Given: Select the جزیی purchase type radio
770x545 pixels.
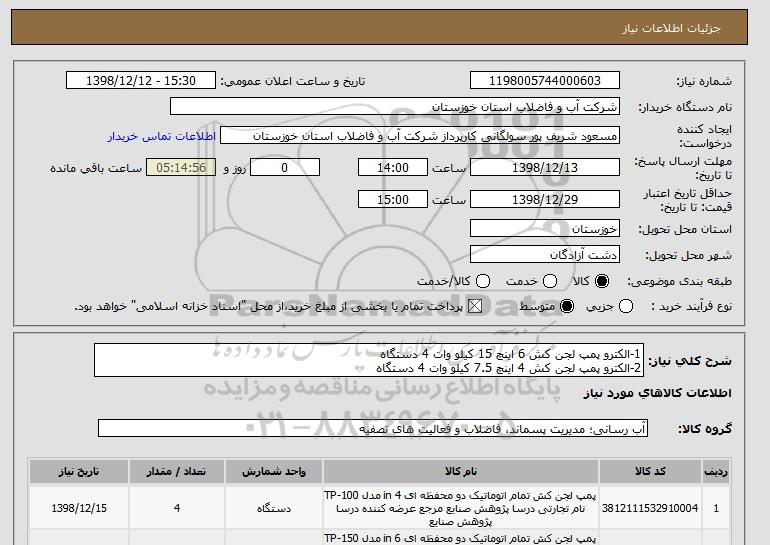Looking at the screenshot, I should coord(626,306).
